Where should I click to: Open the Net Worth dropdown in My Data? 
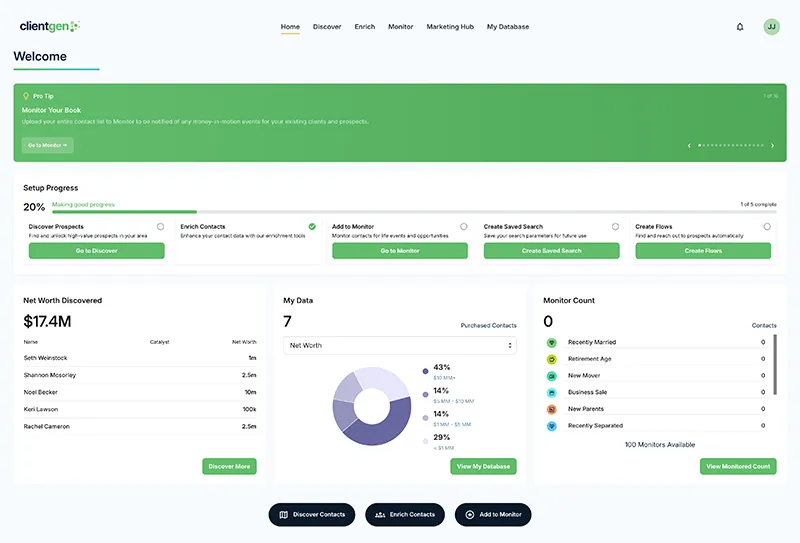point(399,345)
